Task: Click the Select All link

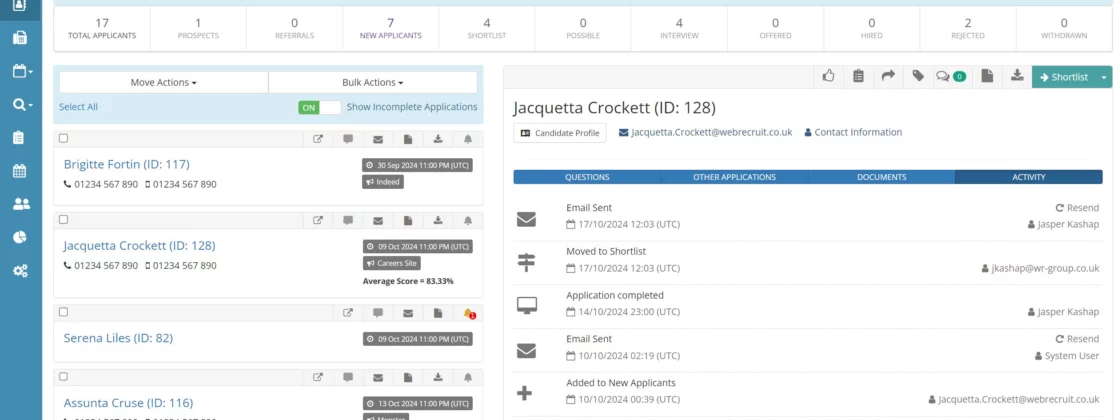Action: click(78, 107)
